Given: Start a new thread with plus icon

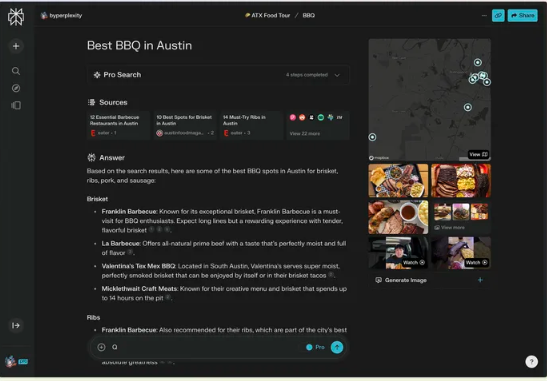Looking at the screenshot, I should pyautogui.click(x=16, y=46).
